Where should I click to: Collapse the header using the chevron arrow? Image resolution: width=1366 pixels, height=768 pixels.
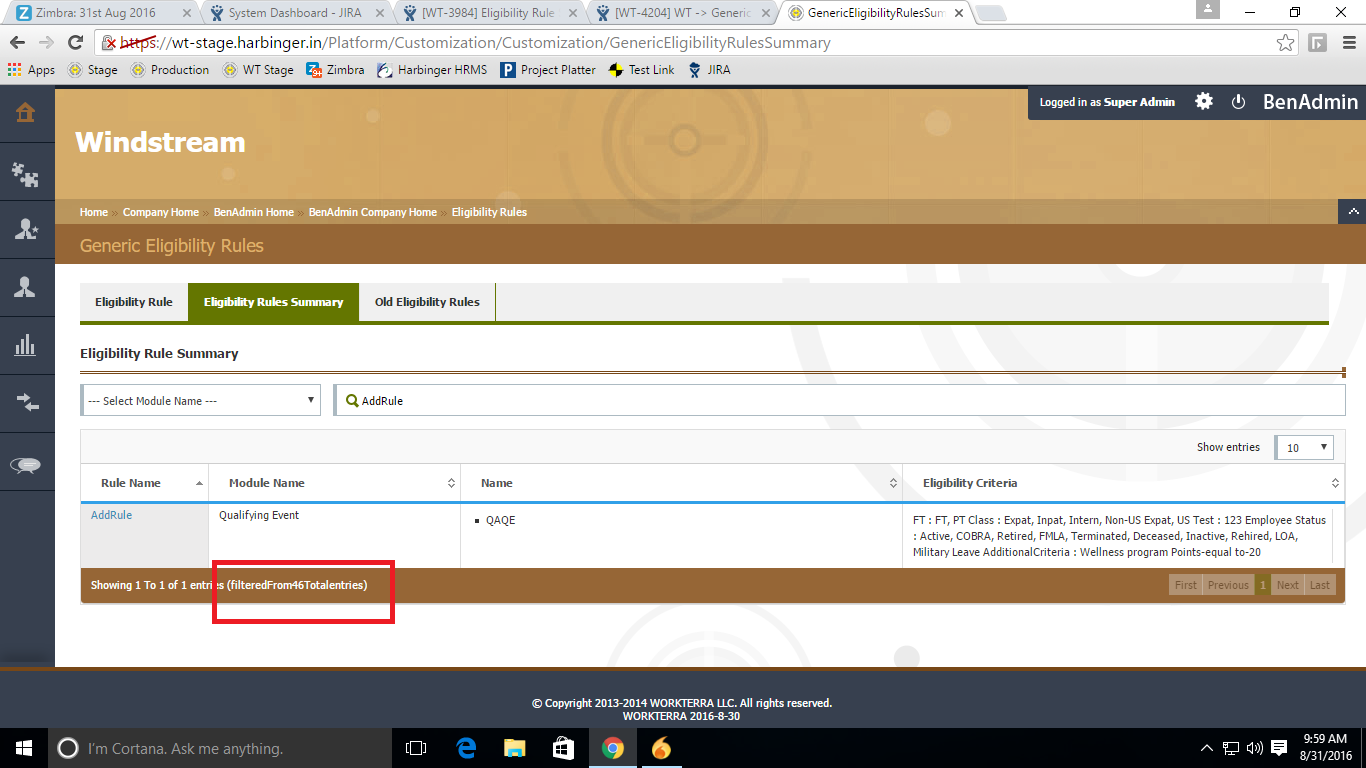(x=1352, y=212)
